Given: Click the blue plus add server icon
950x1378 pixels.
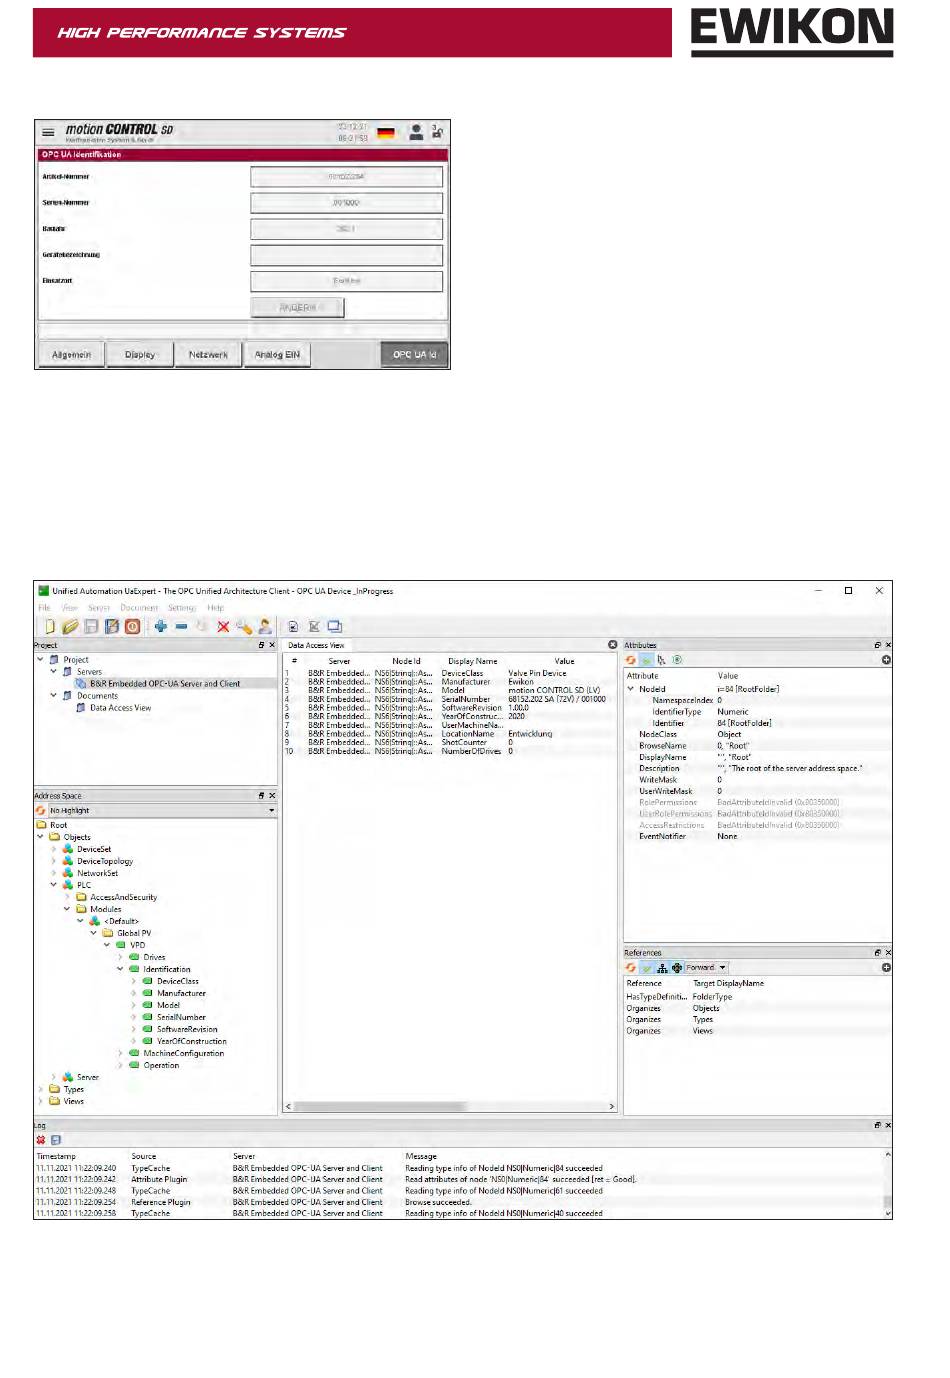Looking at the screenshot, I should tap(160, 627).
